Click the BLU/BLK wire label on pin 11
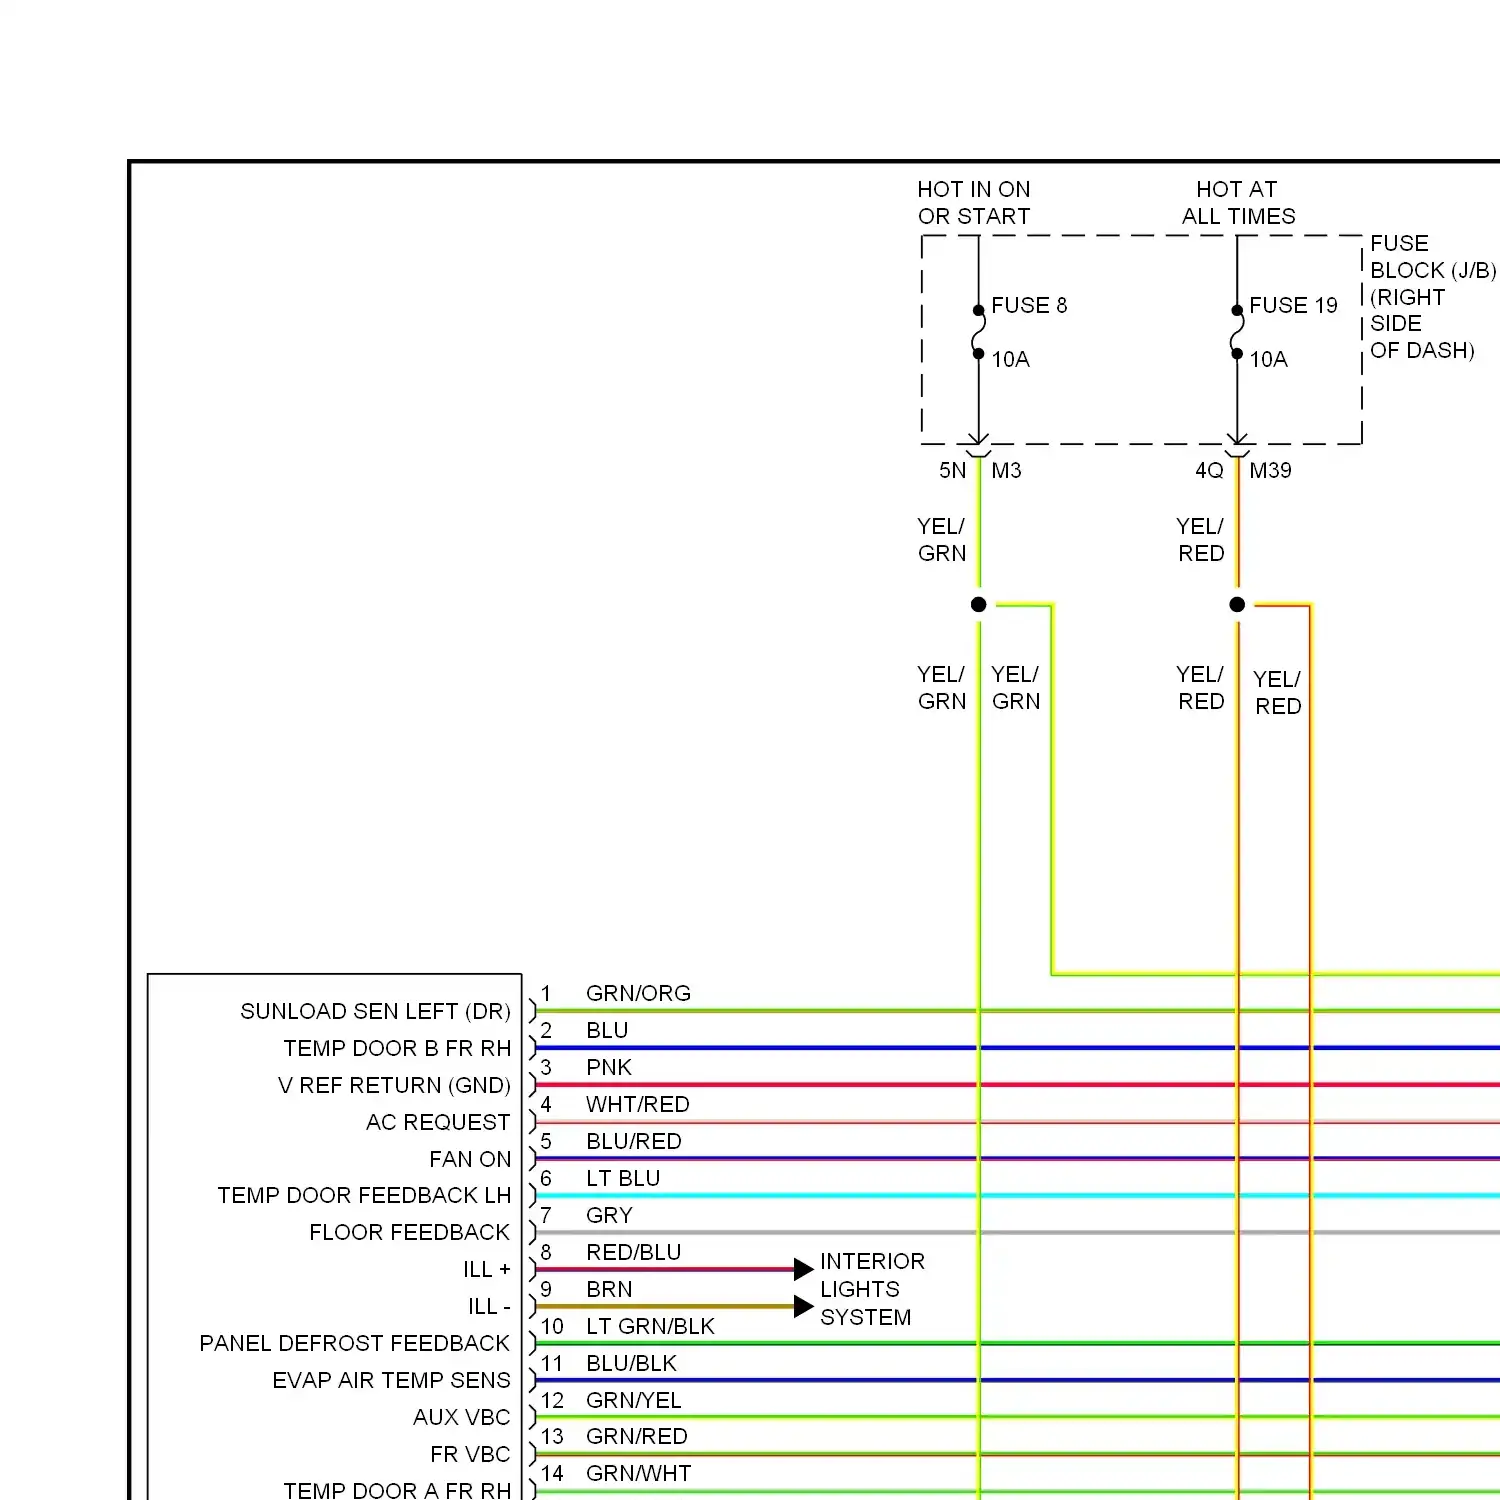 click(631, 1363)
